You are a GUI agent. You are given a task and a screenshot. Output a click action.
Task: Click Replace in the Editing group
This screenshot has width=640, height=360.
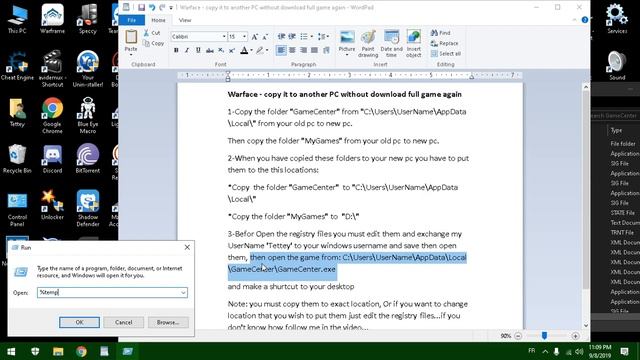pos(444,43)
